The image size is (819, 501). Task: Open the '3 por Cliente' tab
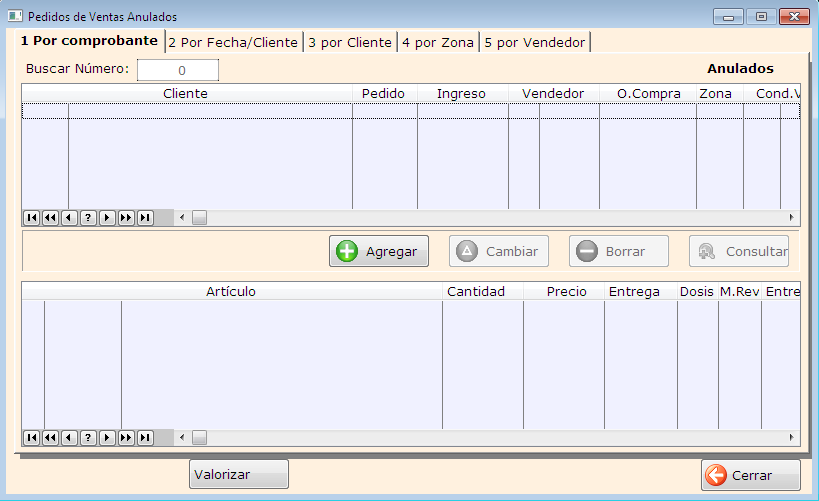pyautogui.click(x=350, y=42)
